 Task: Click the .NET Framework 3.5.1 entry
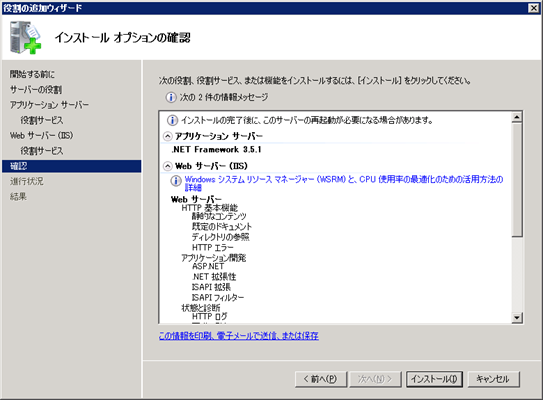(216, 150)
